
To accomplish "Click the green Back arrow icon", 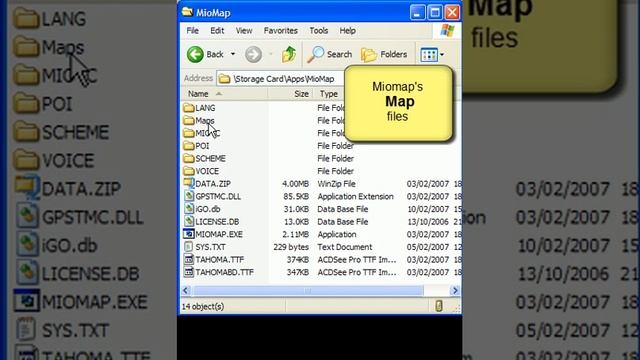I will (x=195, y=54).
